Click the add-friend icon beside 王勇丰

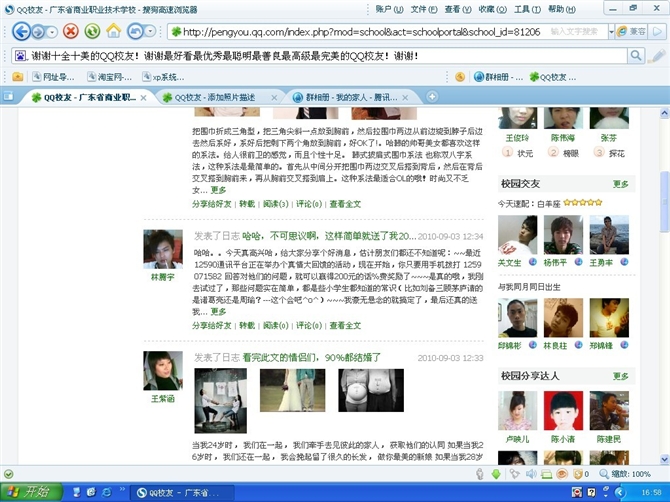click(624, 262)
